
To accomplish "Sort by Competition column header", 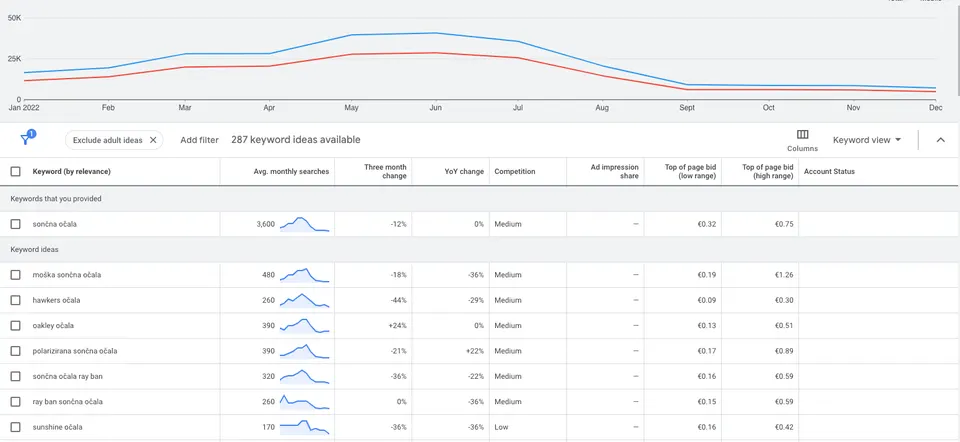I will [x=515, y=172].
